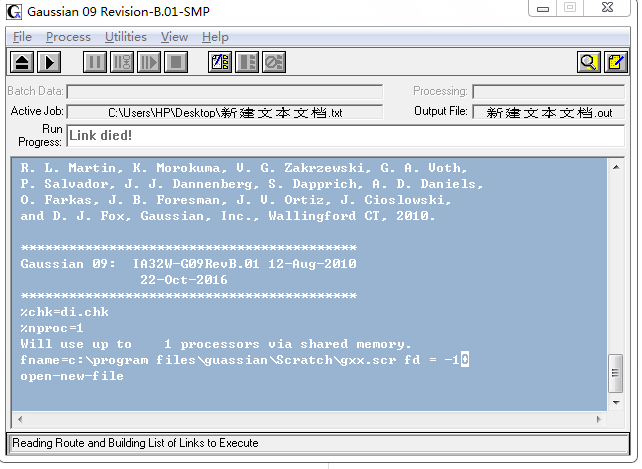Start the current job with play icon

(x=49, y=62)
